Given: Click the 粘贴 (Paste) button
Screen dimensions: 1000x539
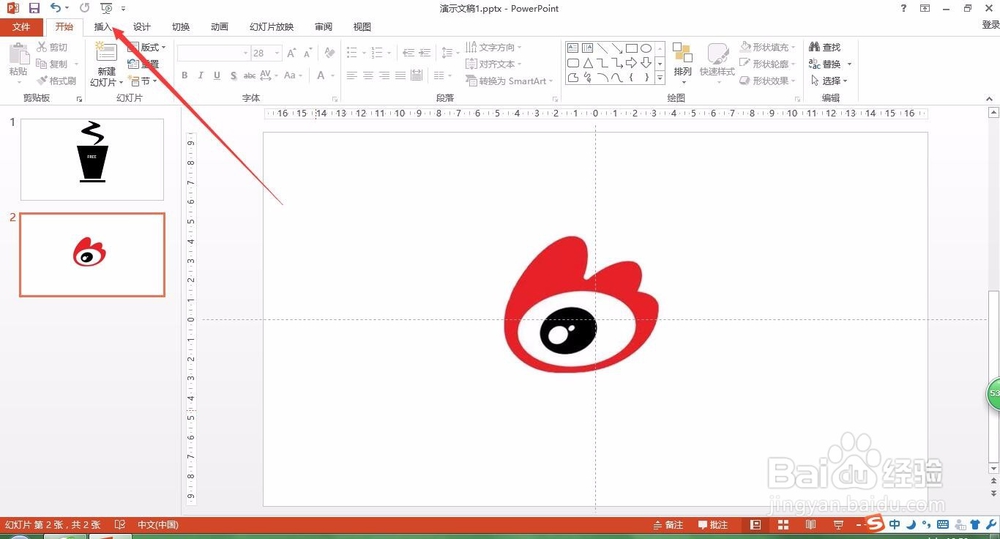Looking at the screenshot, I should 18,61.
